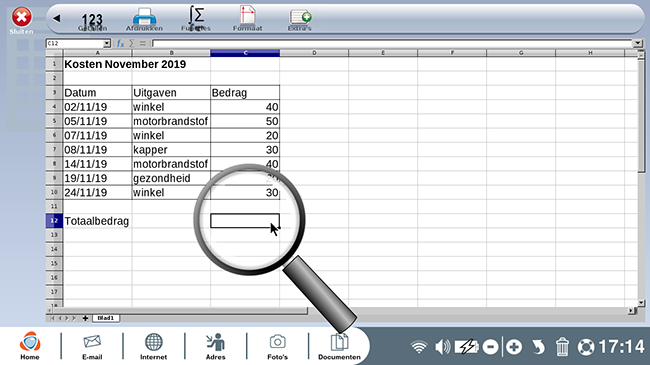Open the Formaat page tool
The image size is (650, 365).
click(x=247, y=19)
